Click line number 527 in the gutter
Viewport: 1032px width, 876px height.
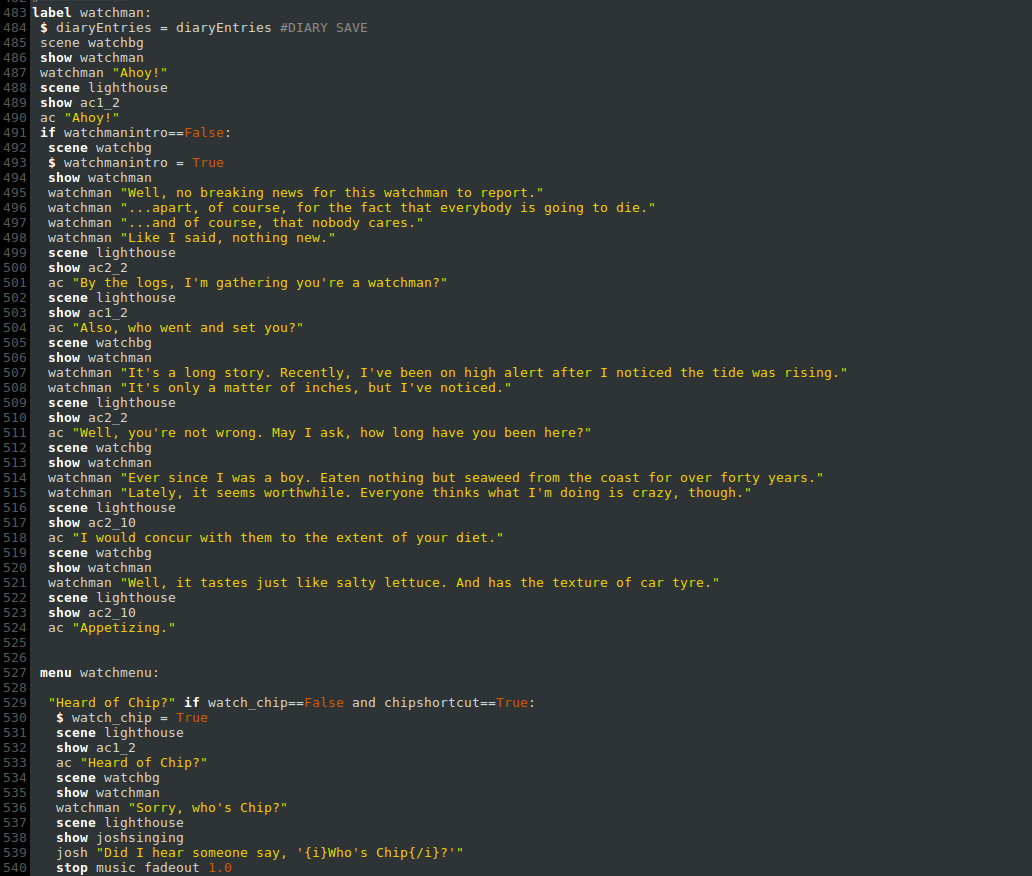(14, 673)
